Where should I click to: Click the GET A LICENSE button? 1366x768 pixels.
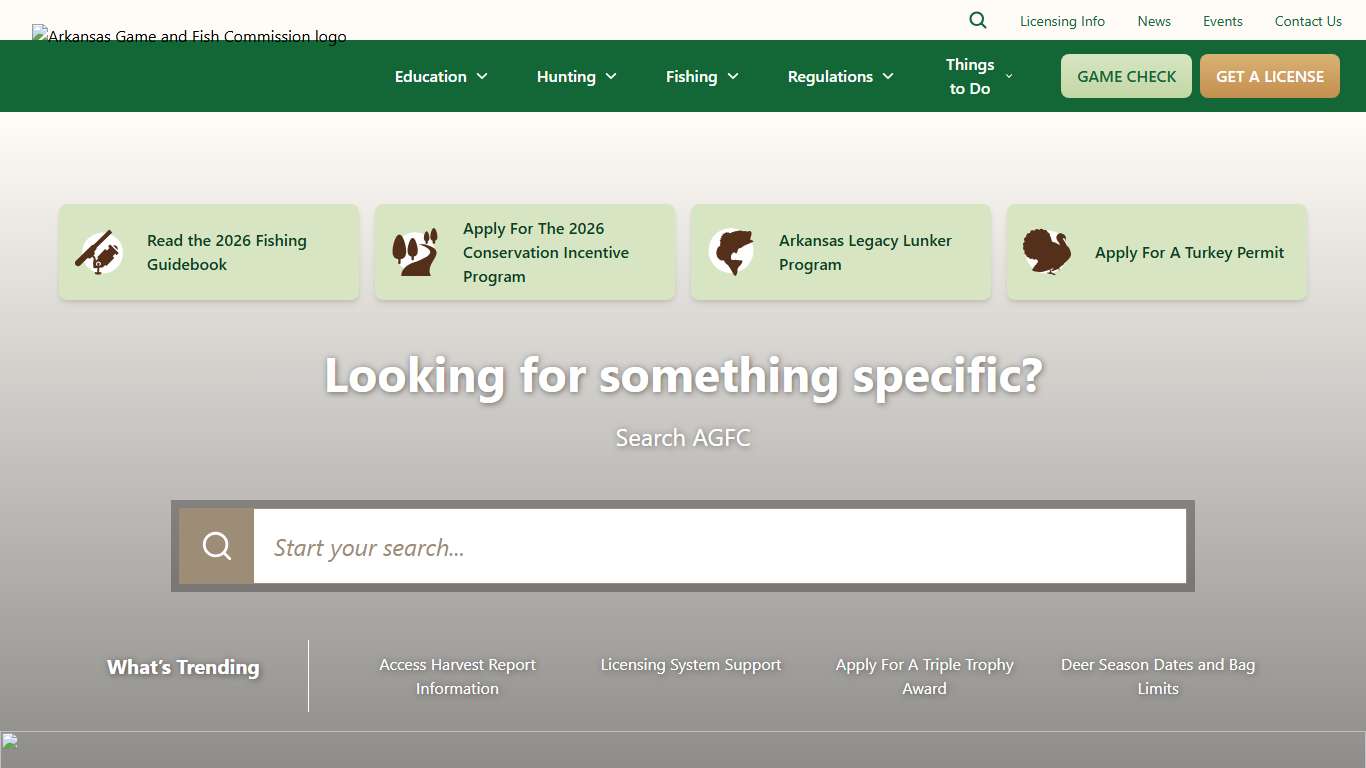pos(1269,76)
